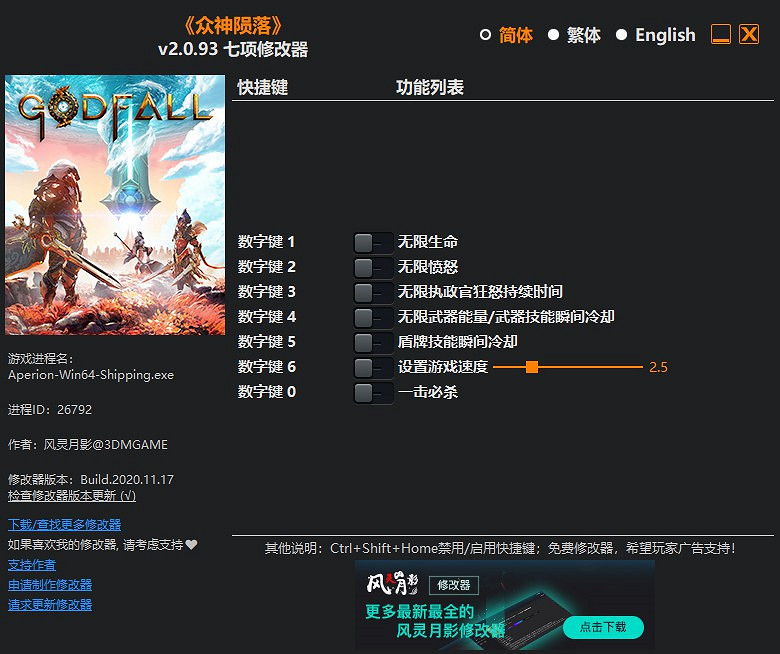Enable 无限武器能量/武器技能瞬间冷却 toggle
Image resolution: width=780 pixels, height=654 pixels.
coord(373,317)
